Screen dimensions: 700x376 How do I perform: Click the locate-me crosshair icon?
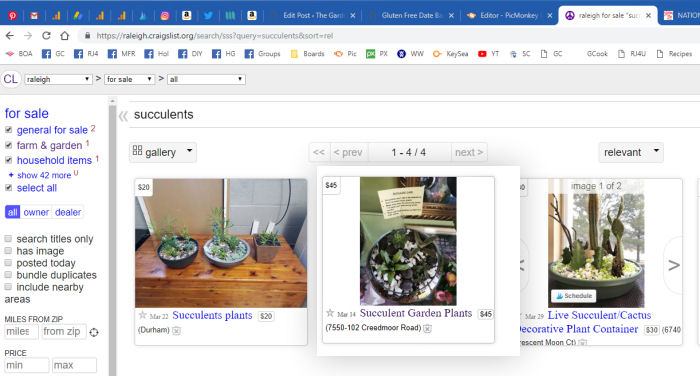(x=94, y=332)
